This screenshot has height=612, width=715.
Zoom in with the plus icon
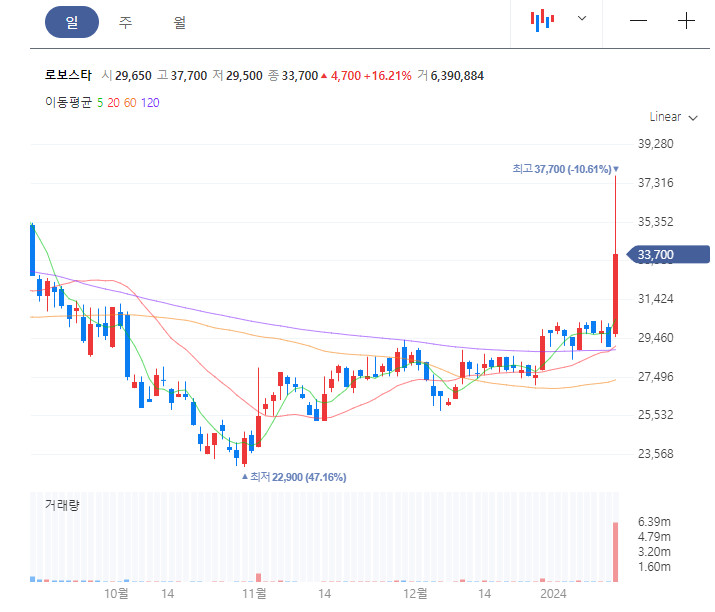click(686, 21)
